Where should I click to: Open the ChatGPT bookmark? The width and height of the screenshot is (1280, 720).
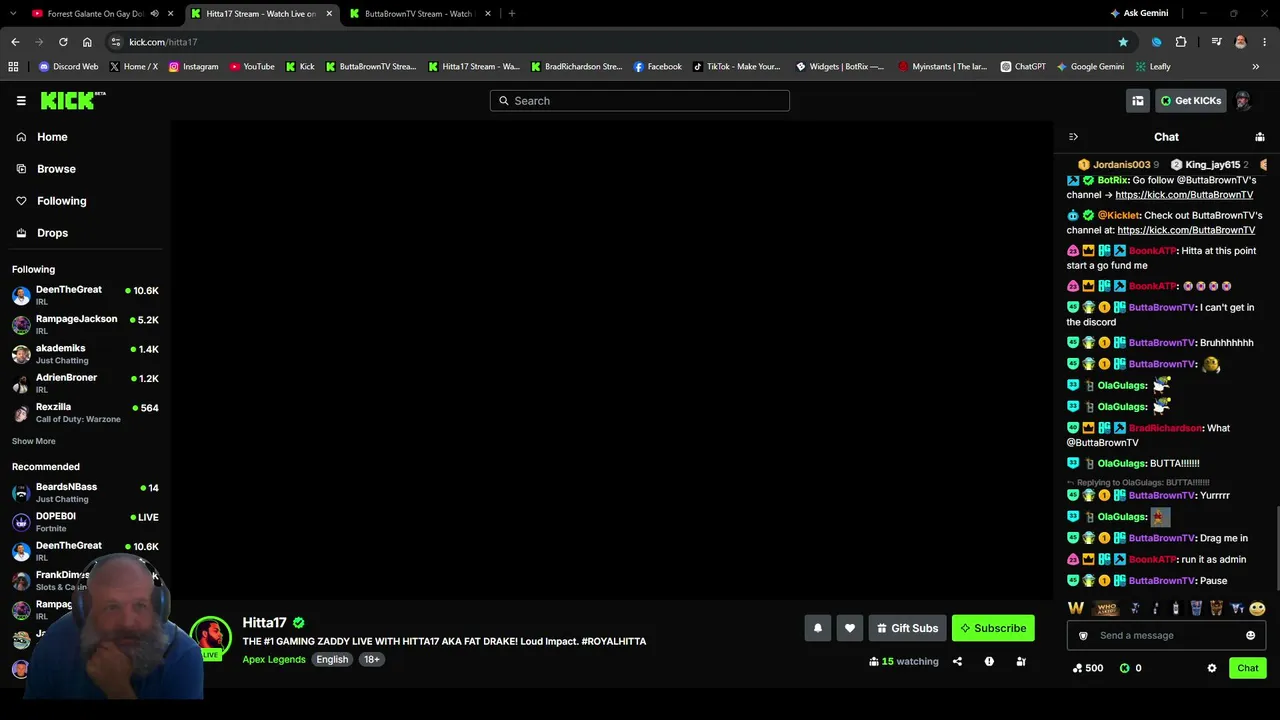(x=1023, y=67)
